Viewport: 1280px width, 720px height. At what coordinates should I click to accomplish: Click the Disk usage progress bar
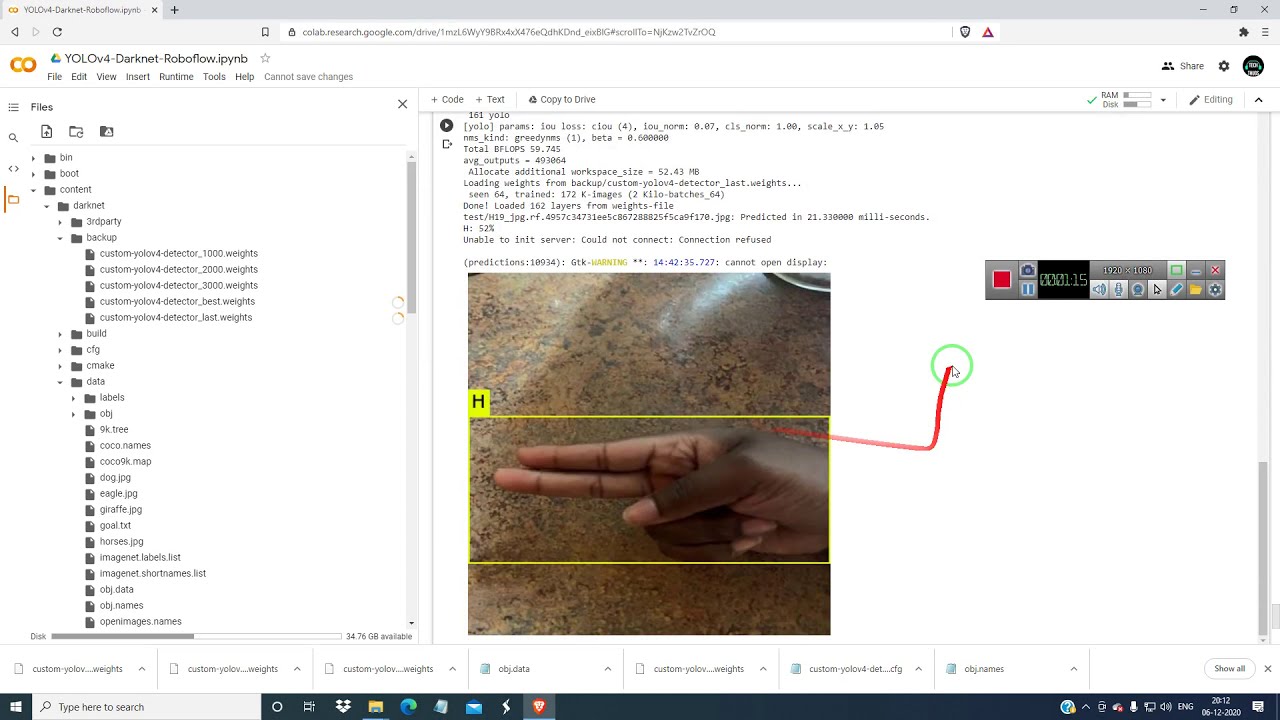click(x=196, y=636)
